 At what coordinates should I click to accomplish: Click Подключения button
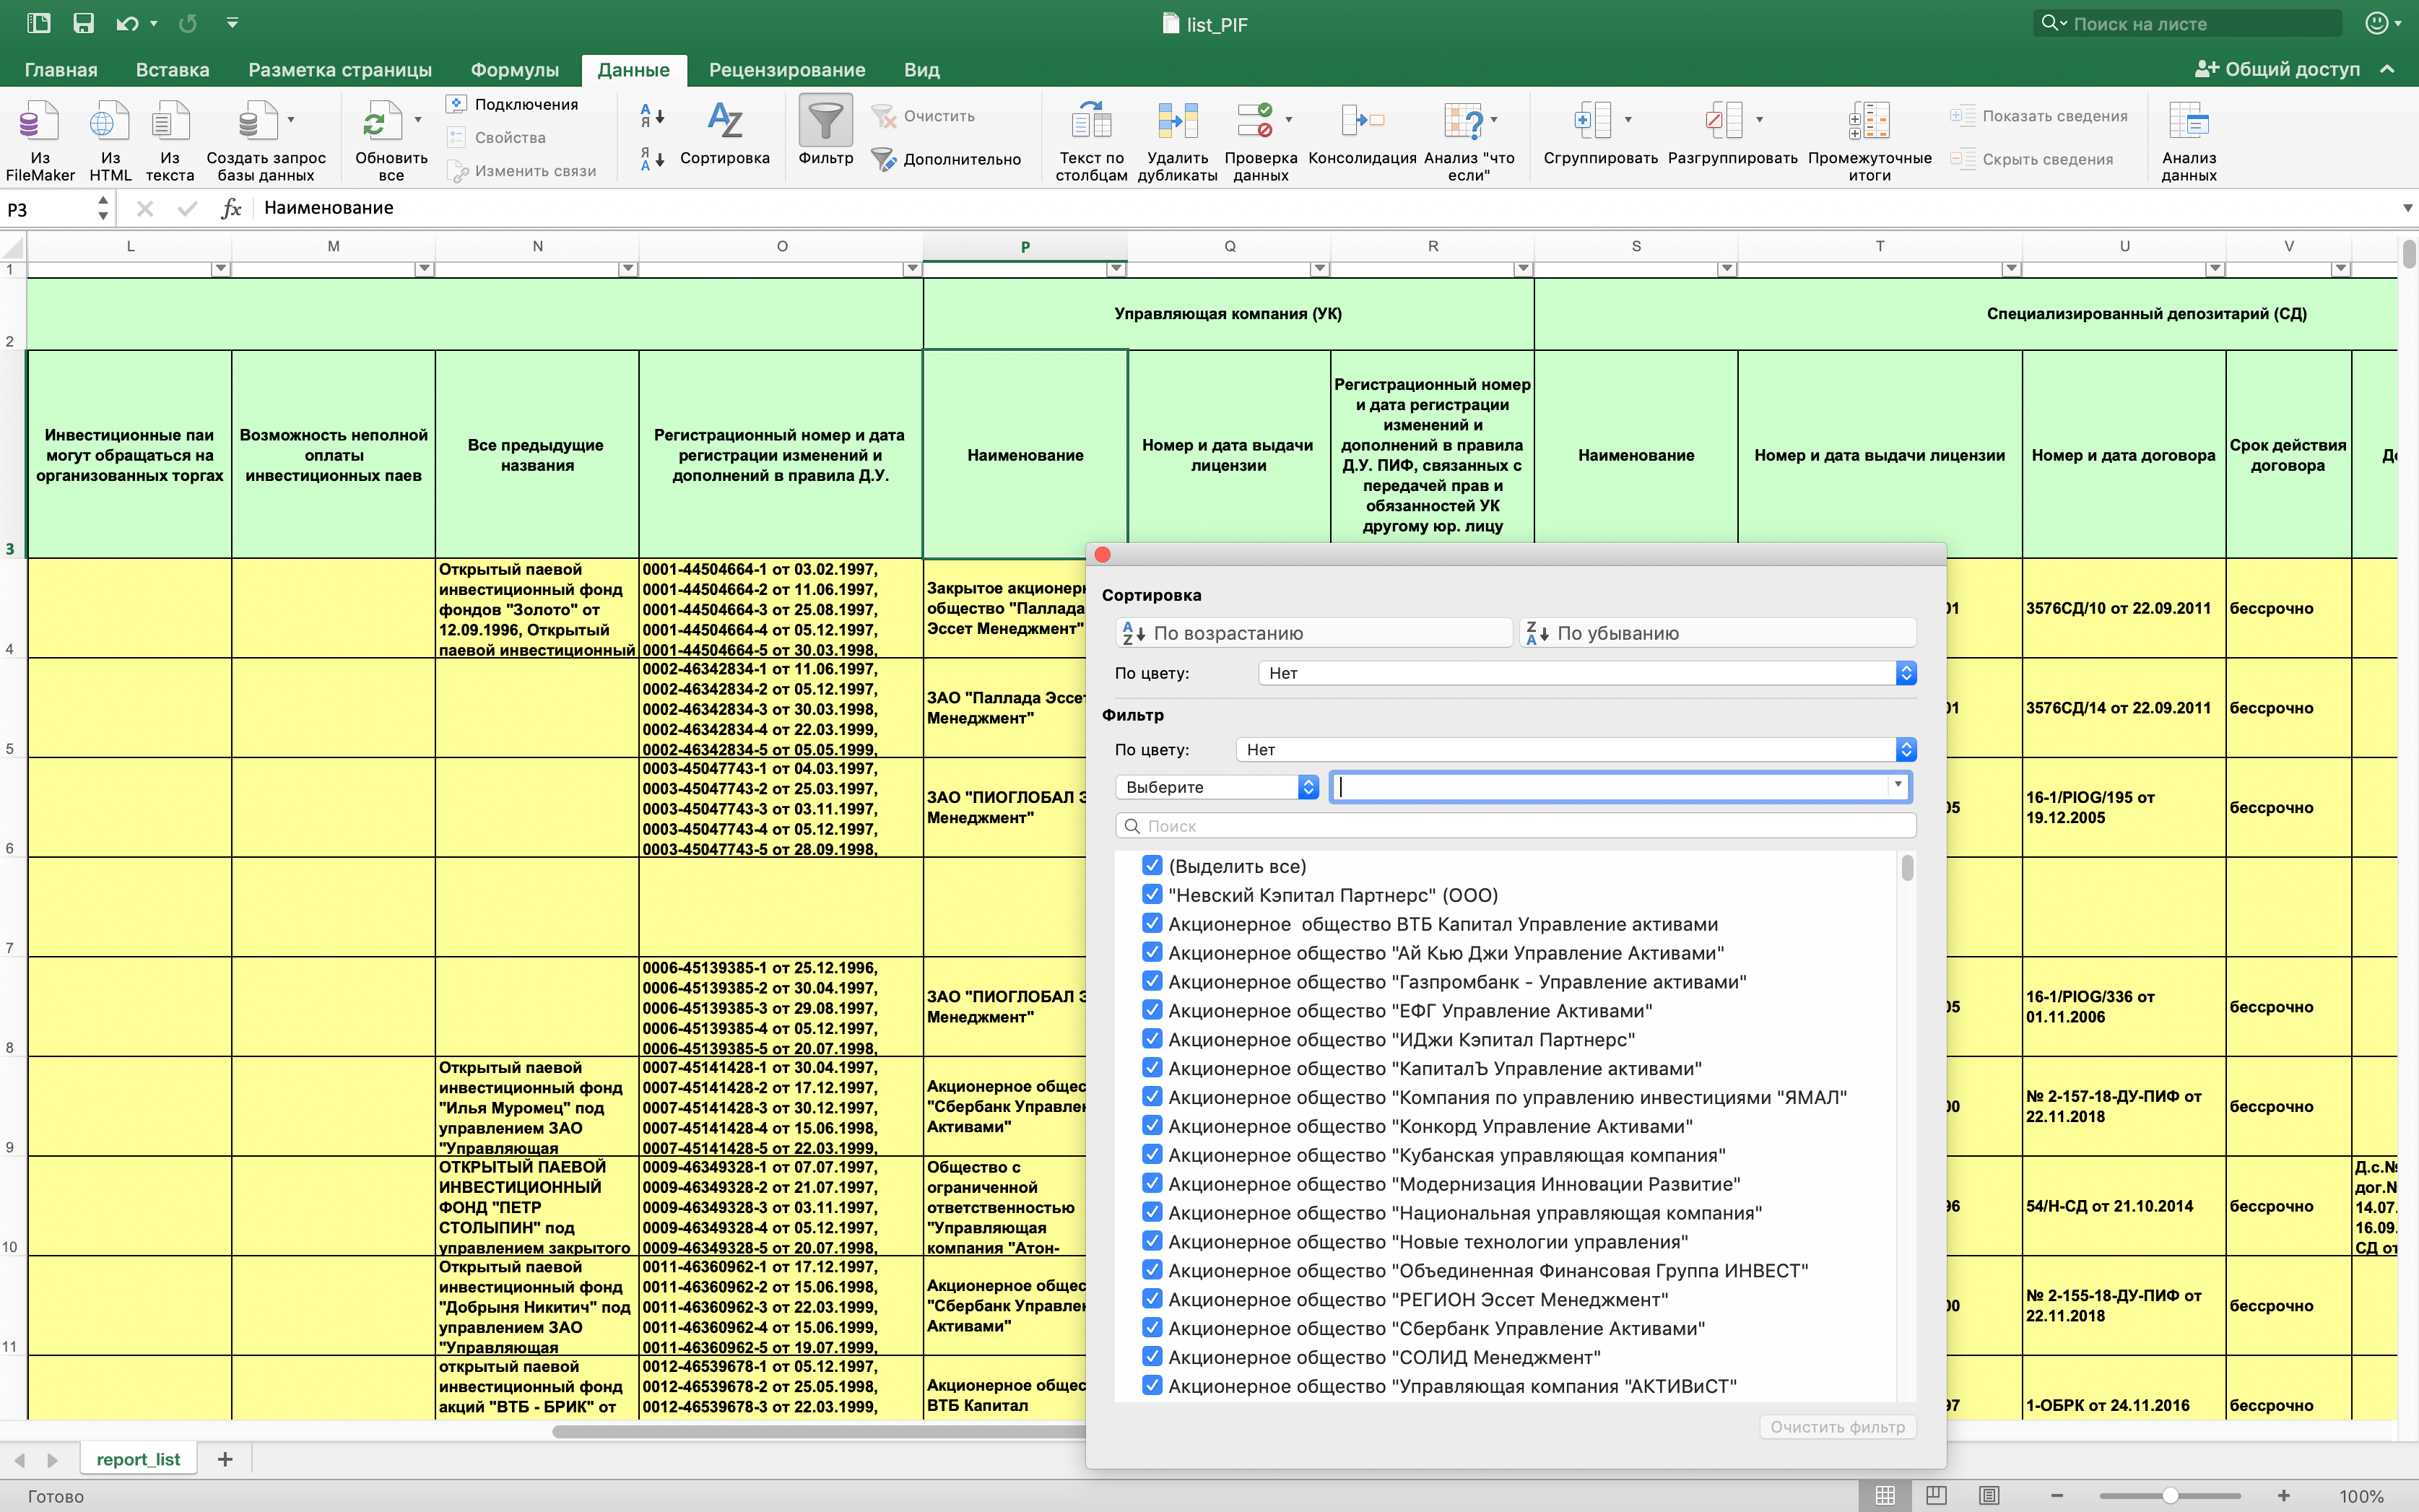pyautogui.click(x=512, y=104)
